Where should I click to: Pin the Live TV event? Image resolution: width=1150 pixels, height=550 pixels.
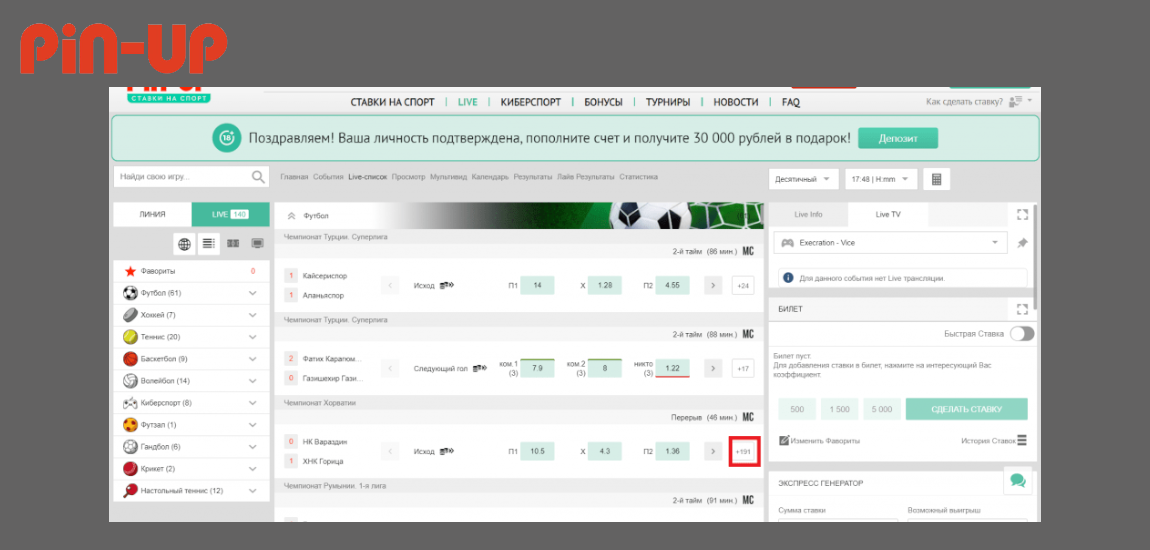pos(1022,243)
